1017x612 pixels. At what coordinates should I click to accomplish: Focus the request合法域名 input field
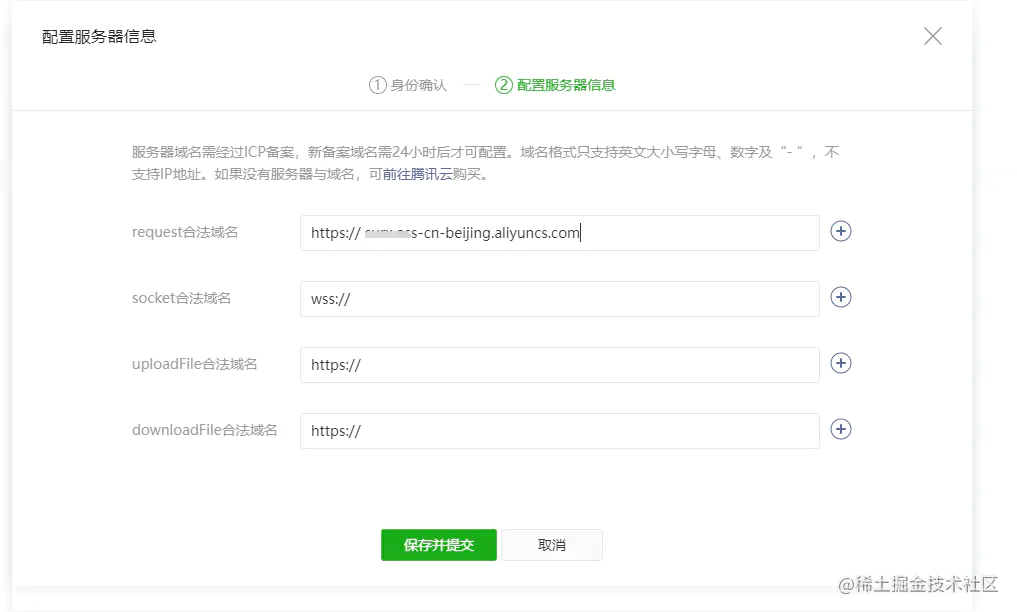[559, 233]
